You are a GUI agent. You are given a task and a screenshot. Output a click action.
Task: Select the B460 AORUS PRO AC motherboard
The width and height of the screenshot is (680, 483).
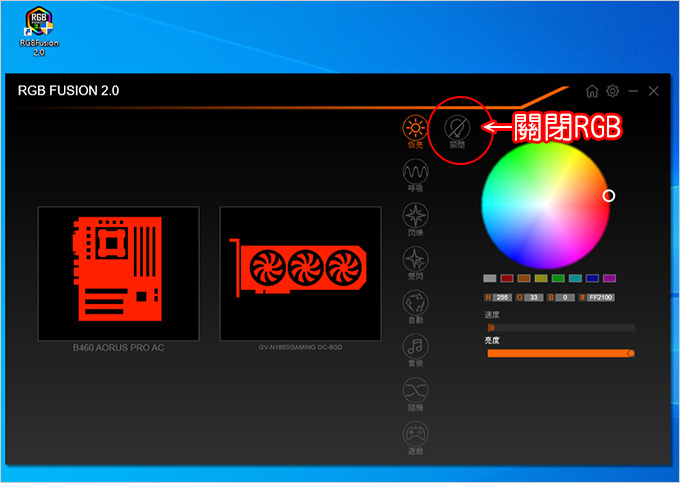[118, 274]
